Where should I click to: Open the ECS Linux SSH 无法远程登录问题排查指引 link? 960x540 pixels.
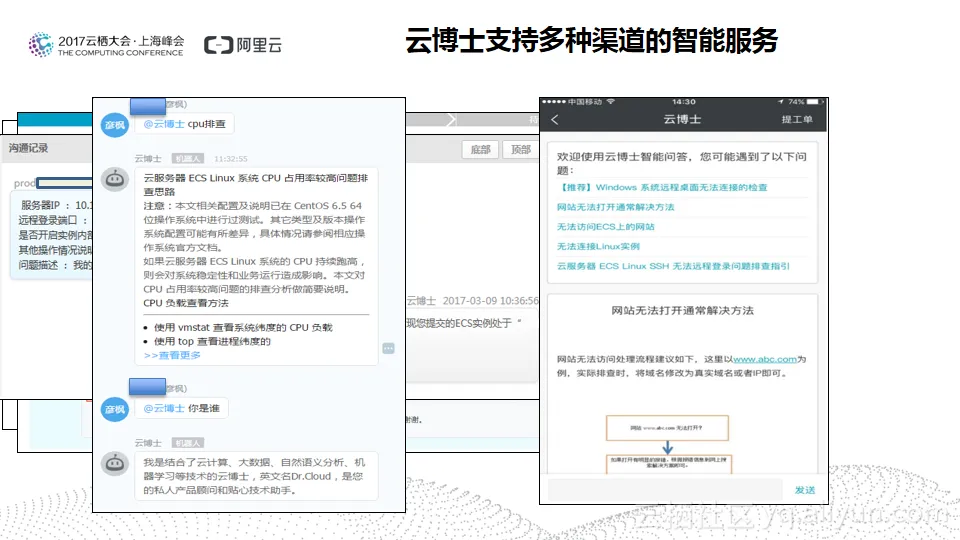point(673,266)
